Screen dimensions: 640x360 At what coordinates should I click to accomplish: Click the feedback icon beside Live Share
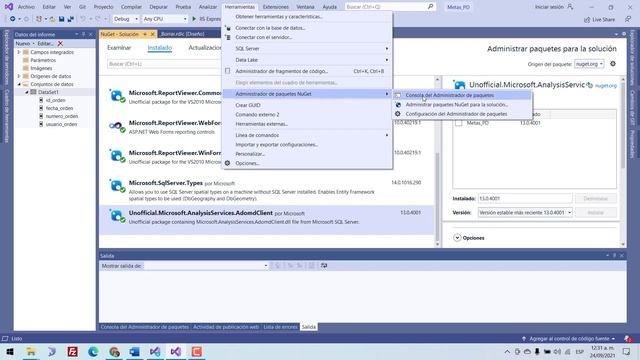pos(628,19)
